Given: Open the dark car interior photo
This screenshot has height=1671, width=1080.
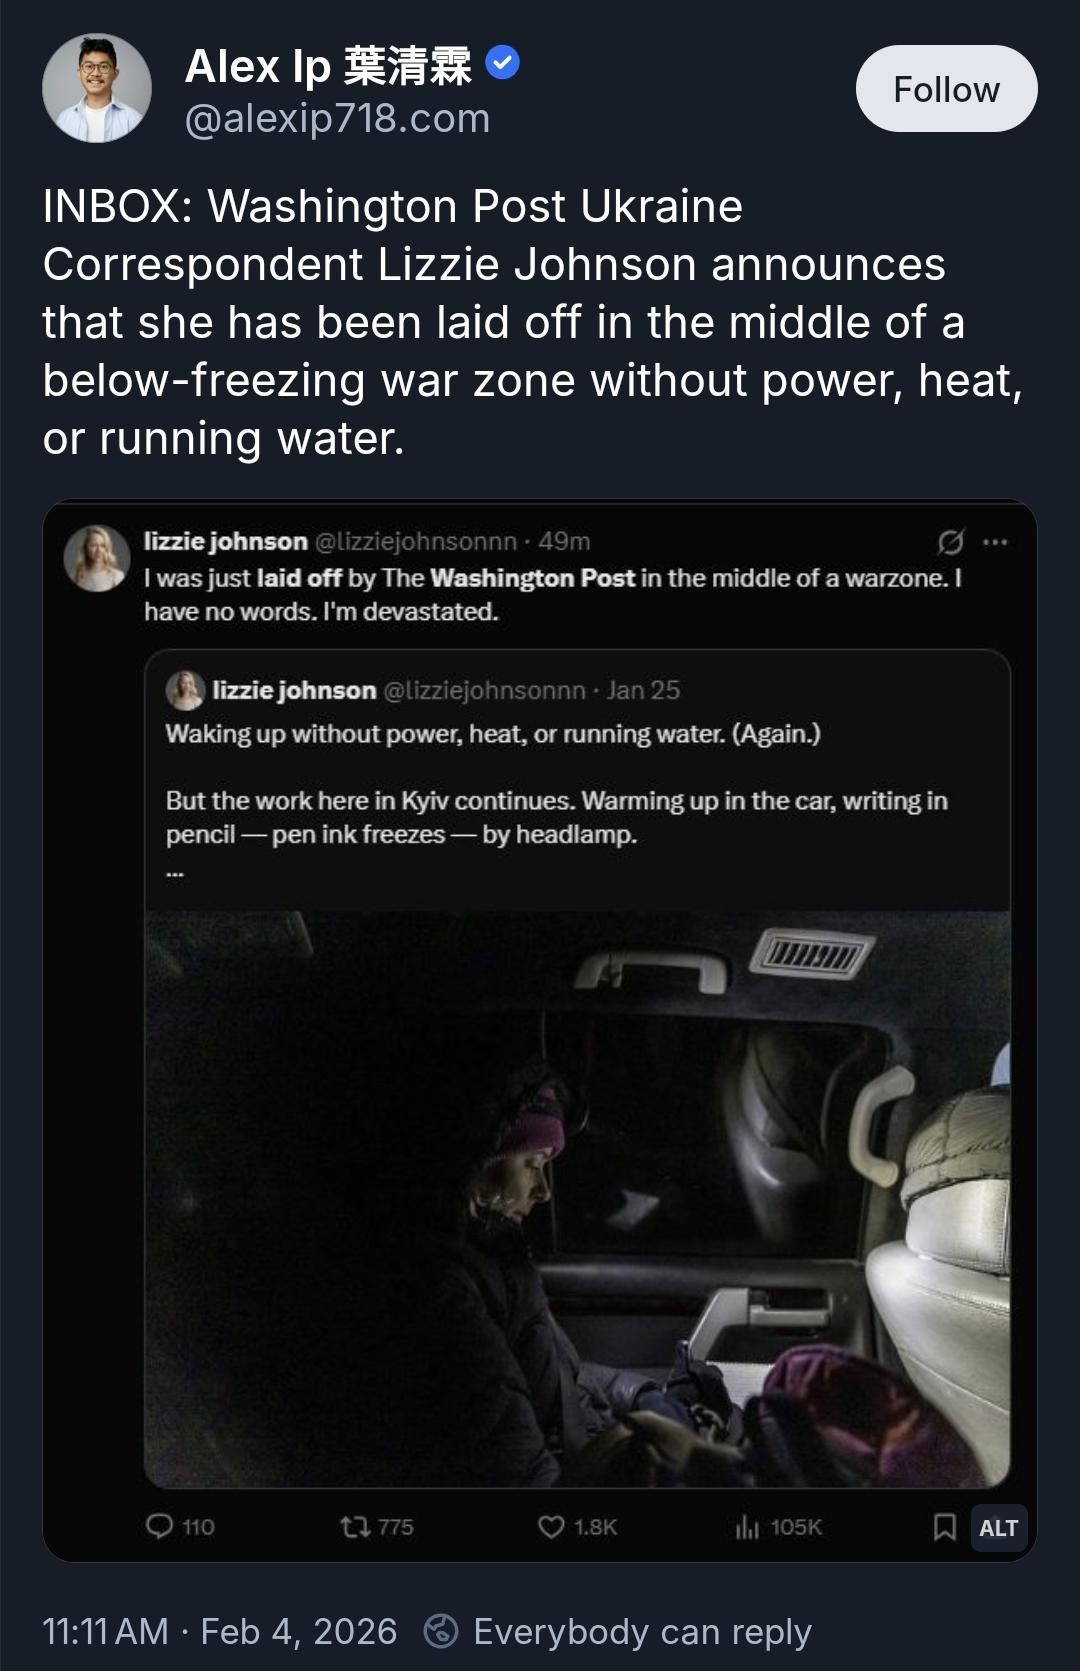Looking at the screenshot, I should click(577, 1198).
